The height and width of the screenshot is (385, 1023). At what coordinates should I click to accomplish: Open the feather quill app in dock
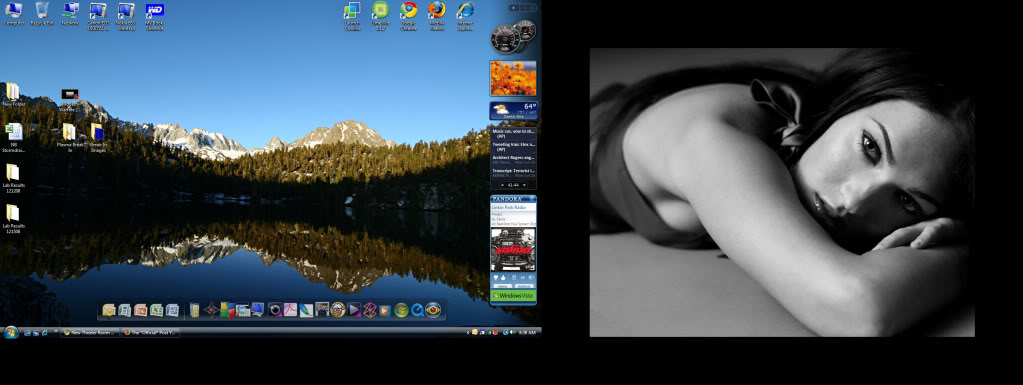307,310
